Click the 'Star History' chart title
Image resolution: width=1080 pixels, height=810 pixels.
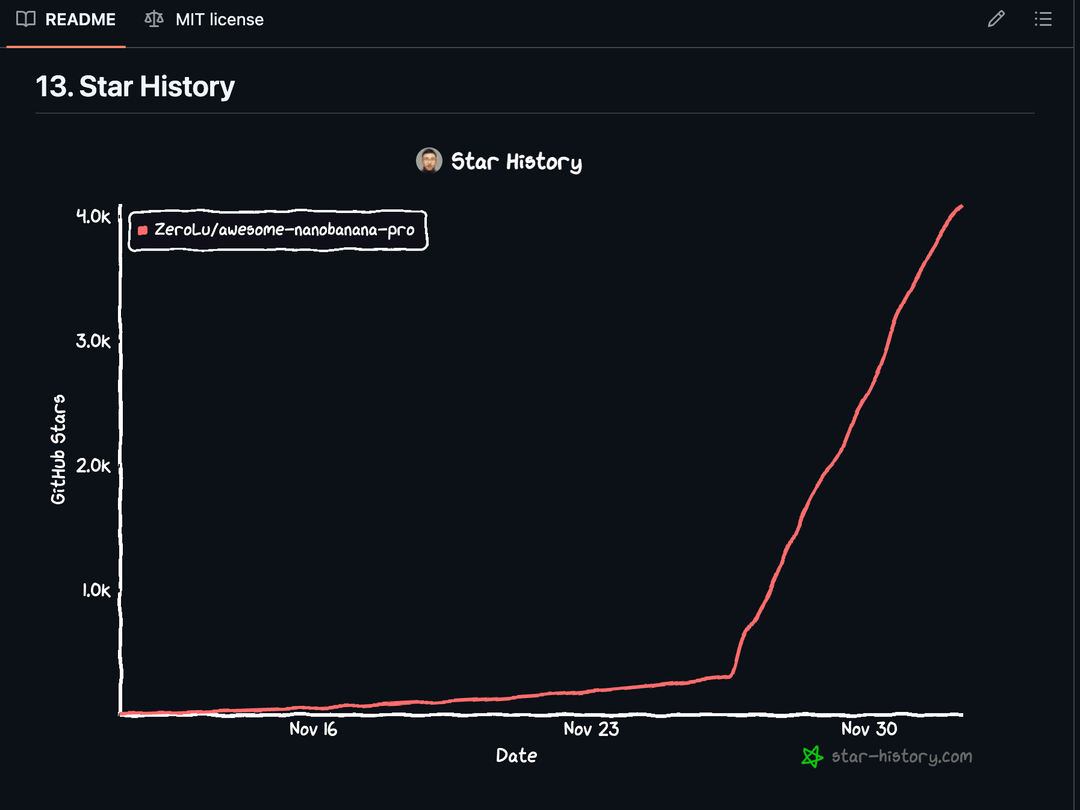pos(516,161)
